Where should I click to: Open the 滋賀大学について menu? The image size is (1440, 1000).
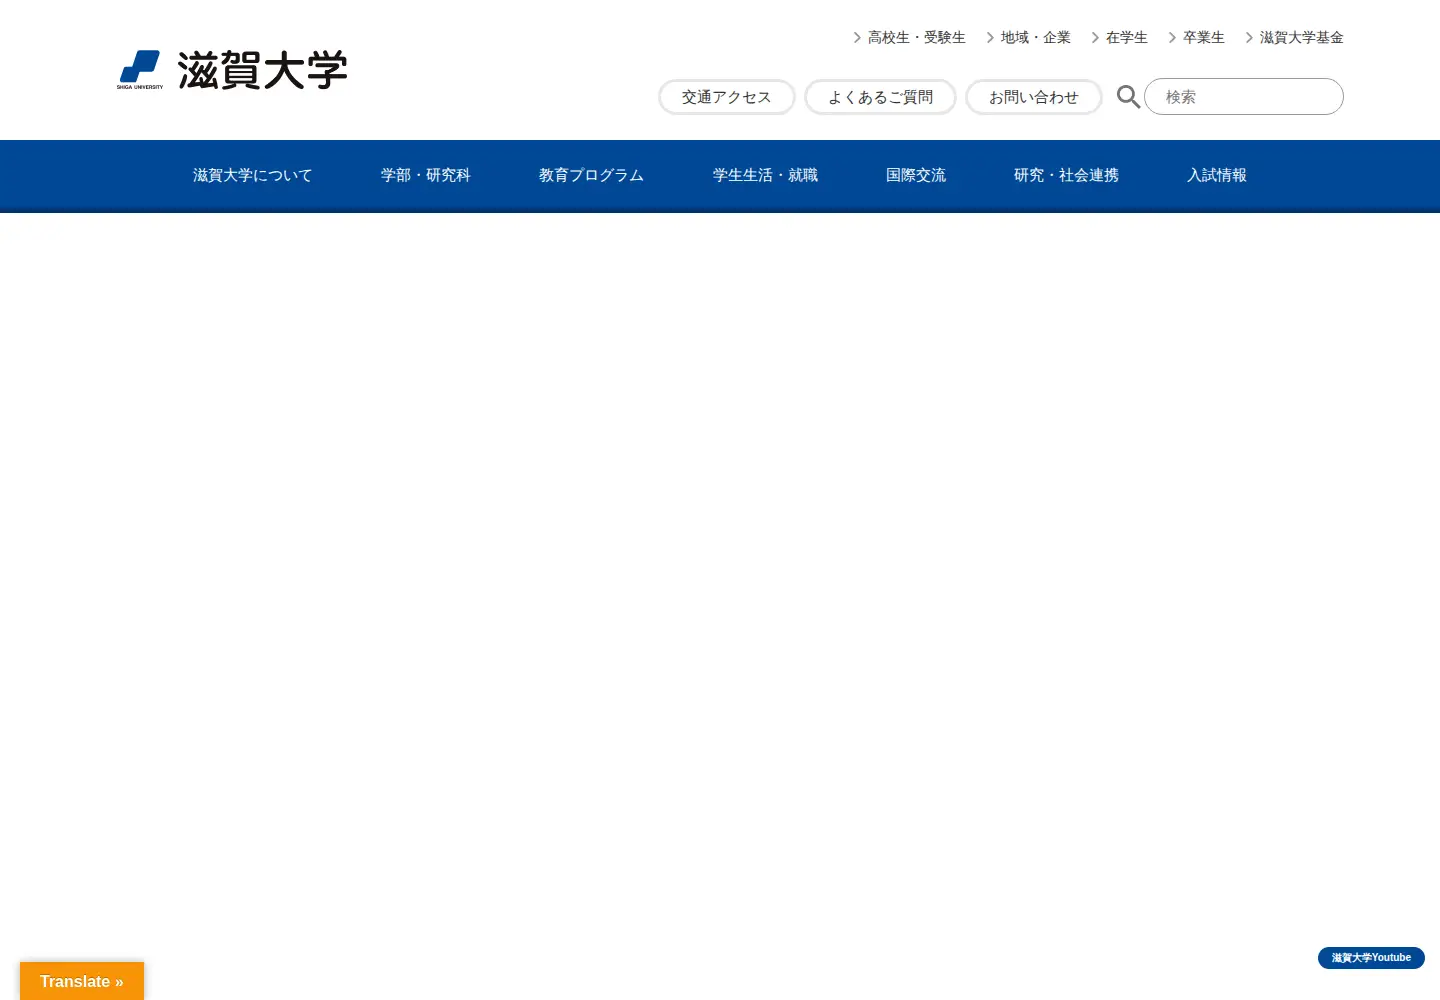coord(253,175)
